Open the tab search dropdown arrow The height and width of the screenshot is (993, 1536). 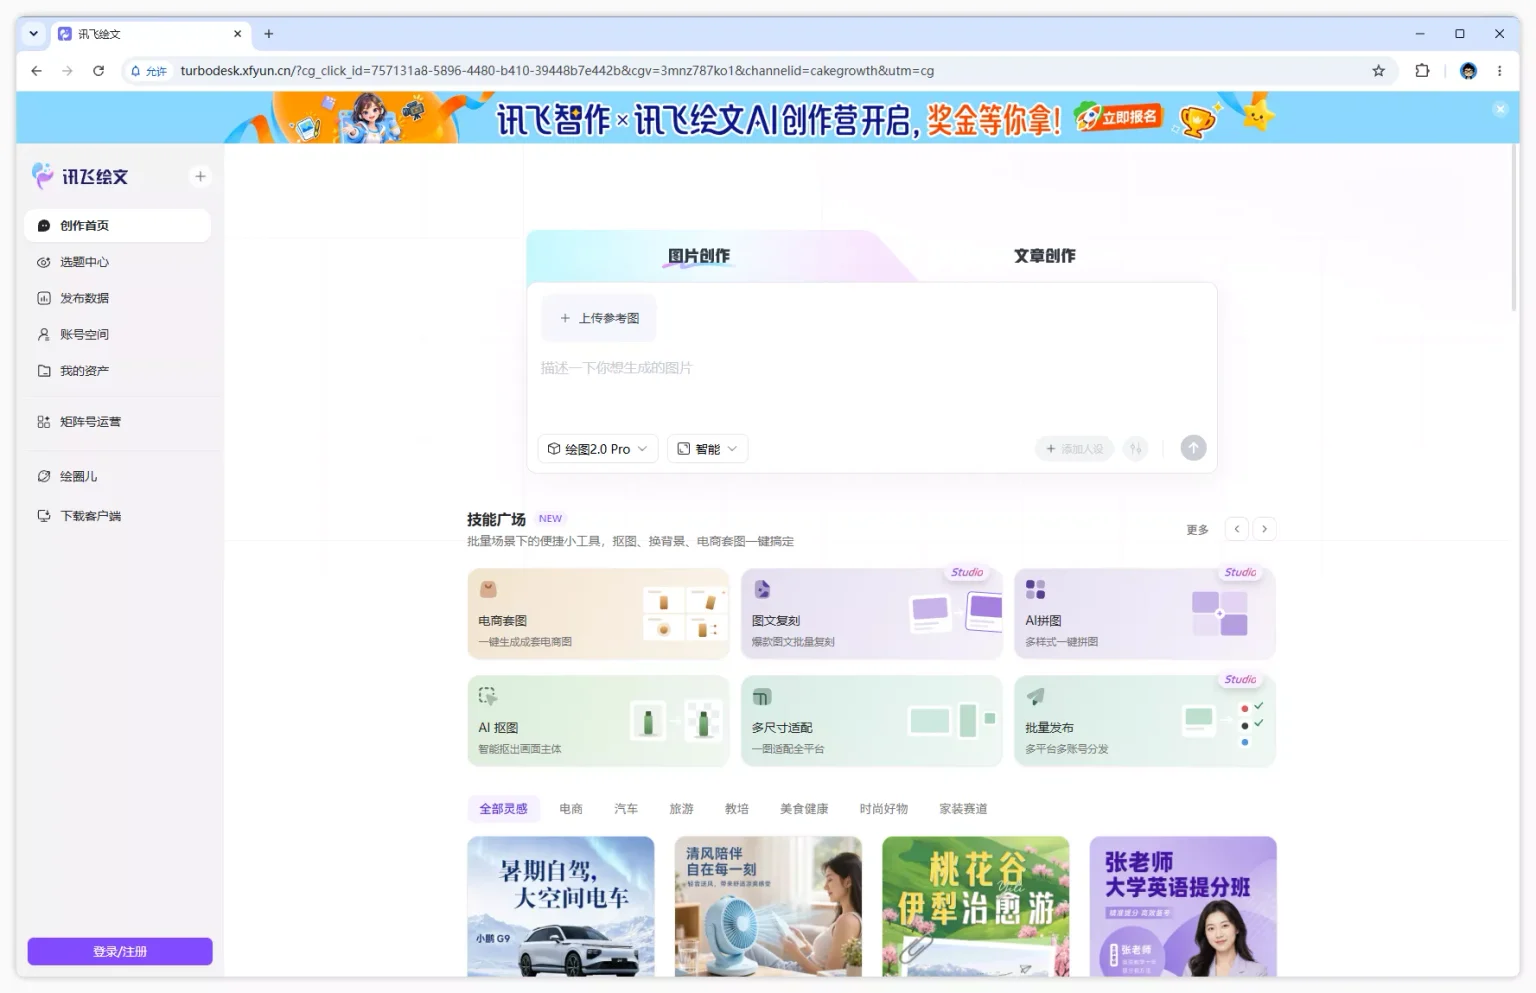click(x=33, y=34)
